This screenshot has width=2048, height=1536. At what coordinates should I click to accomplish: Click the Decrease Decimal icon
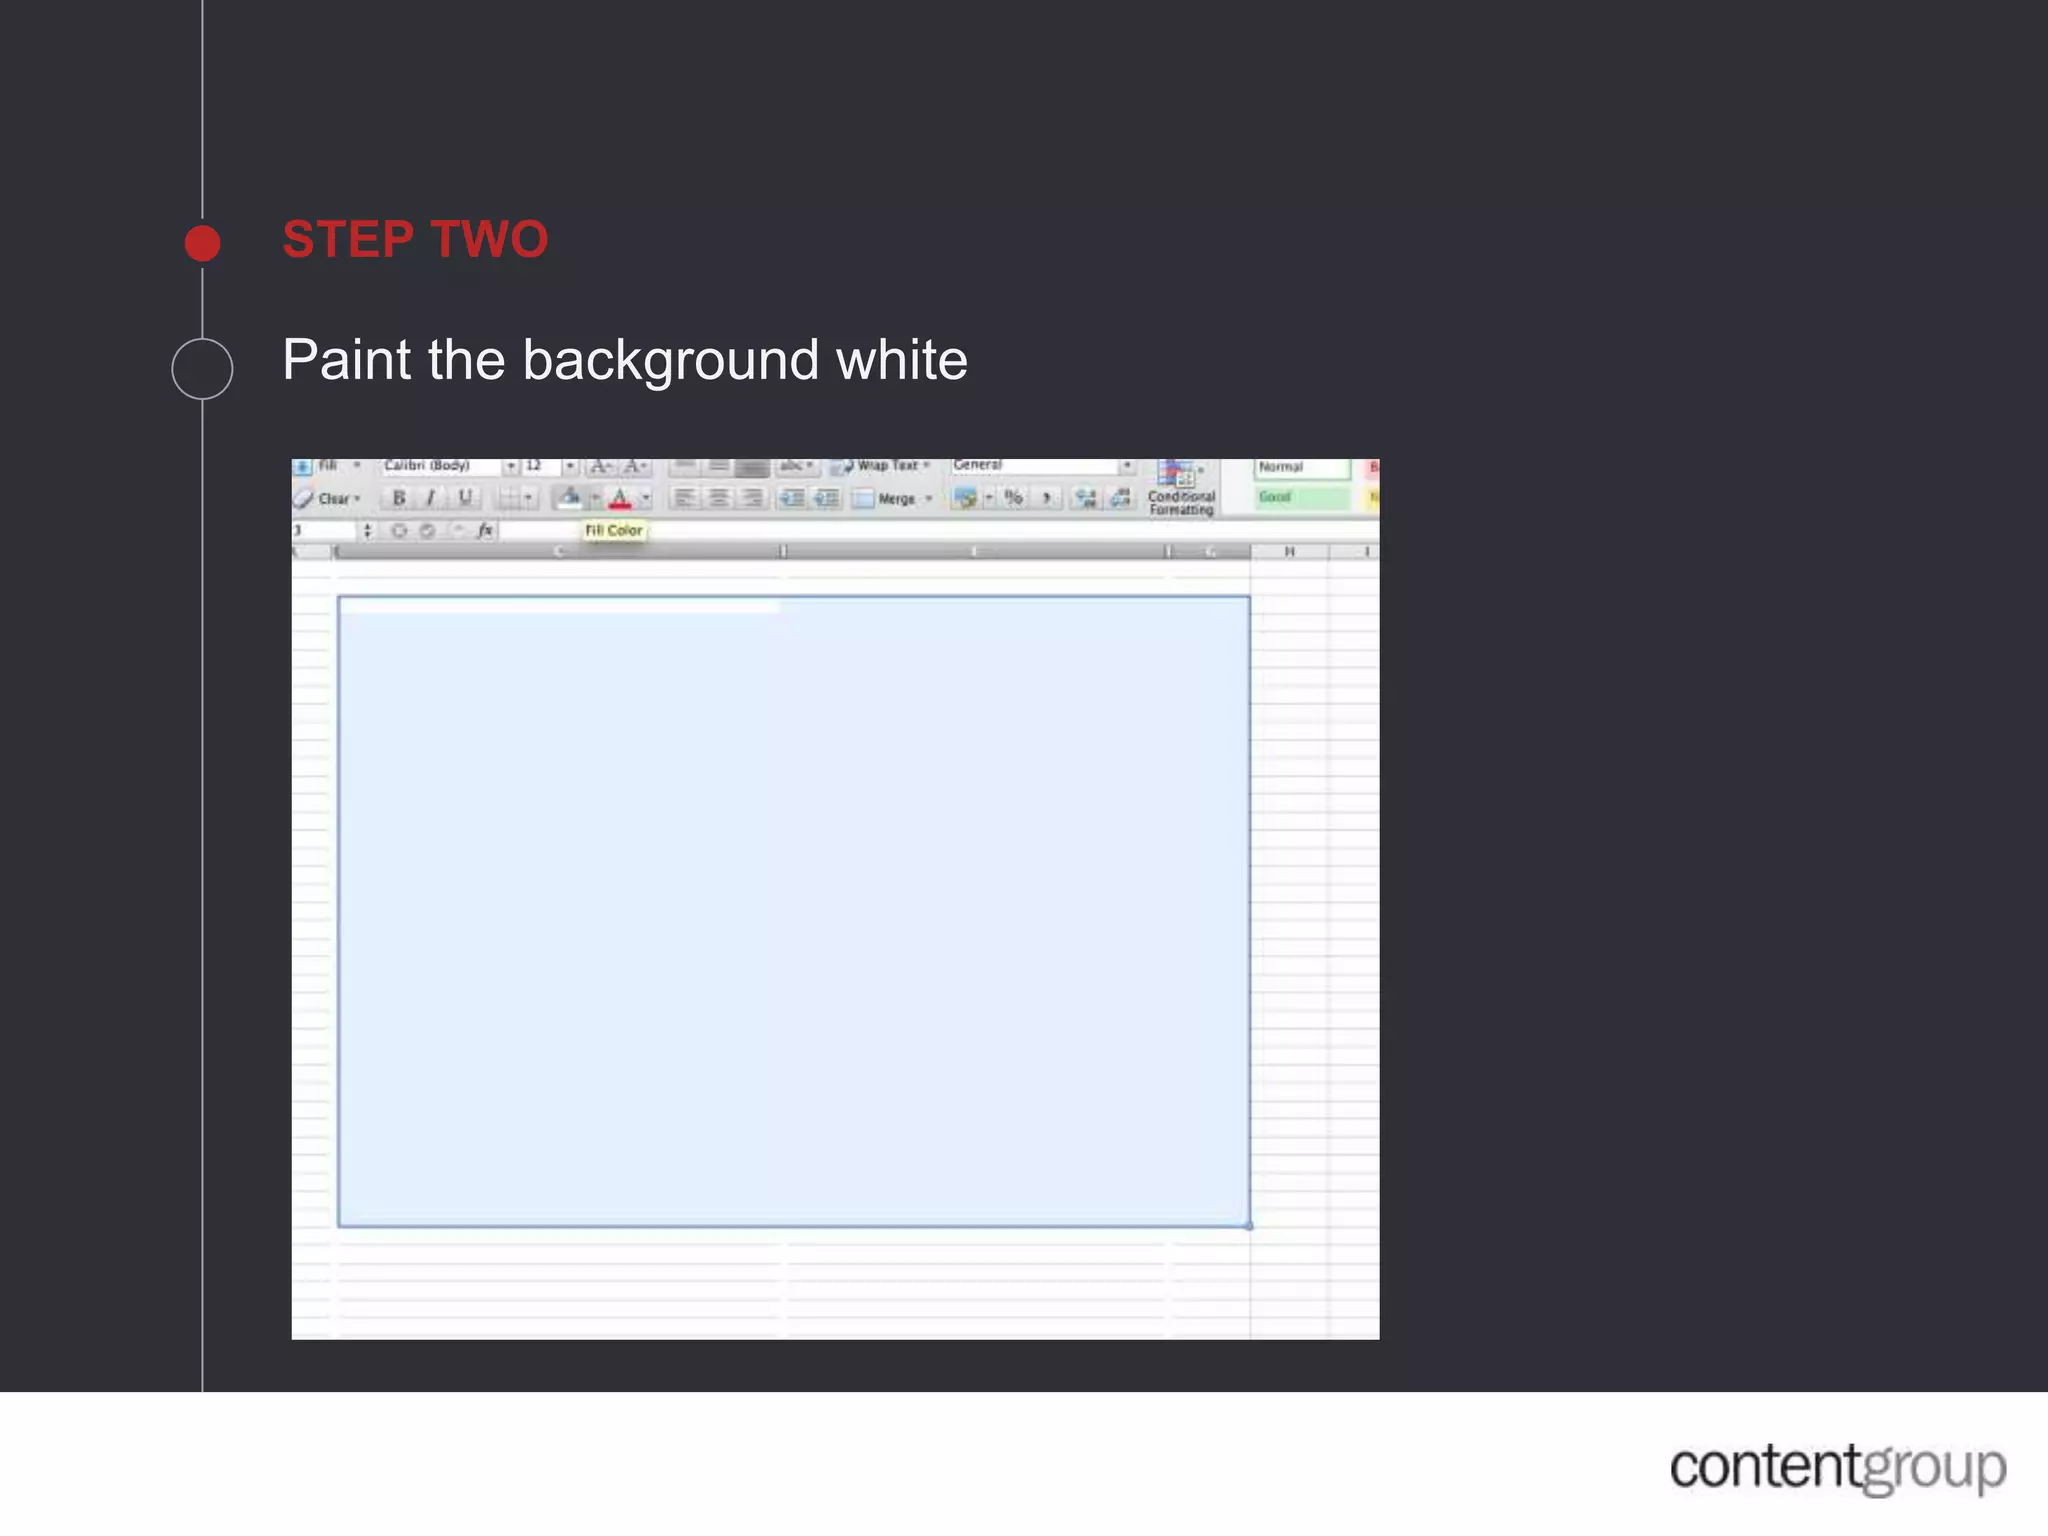(x=1120, y=498)
